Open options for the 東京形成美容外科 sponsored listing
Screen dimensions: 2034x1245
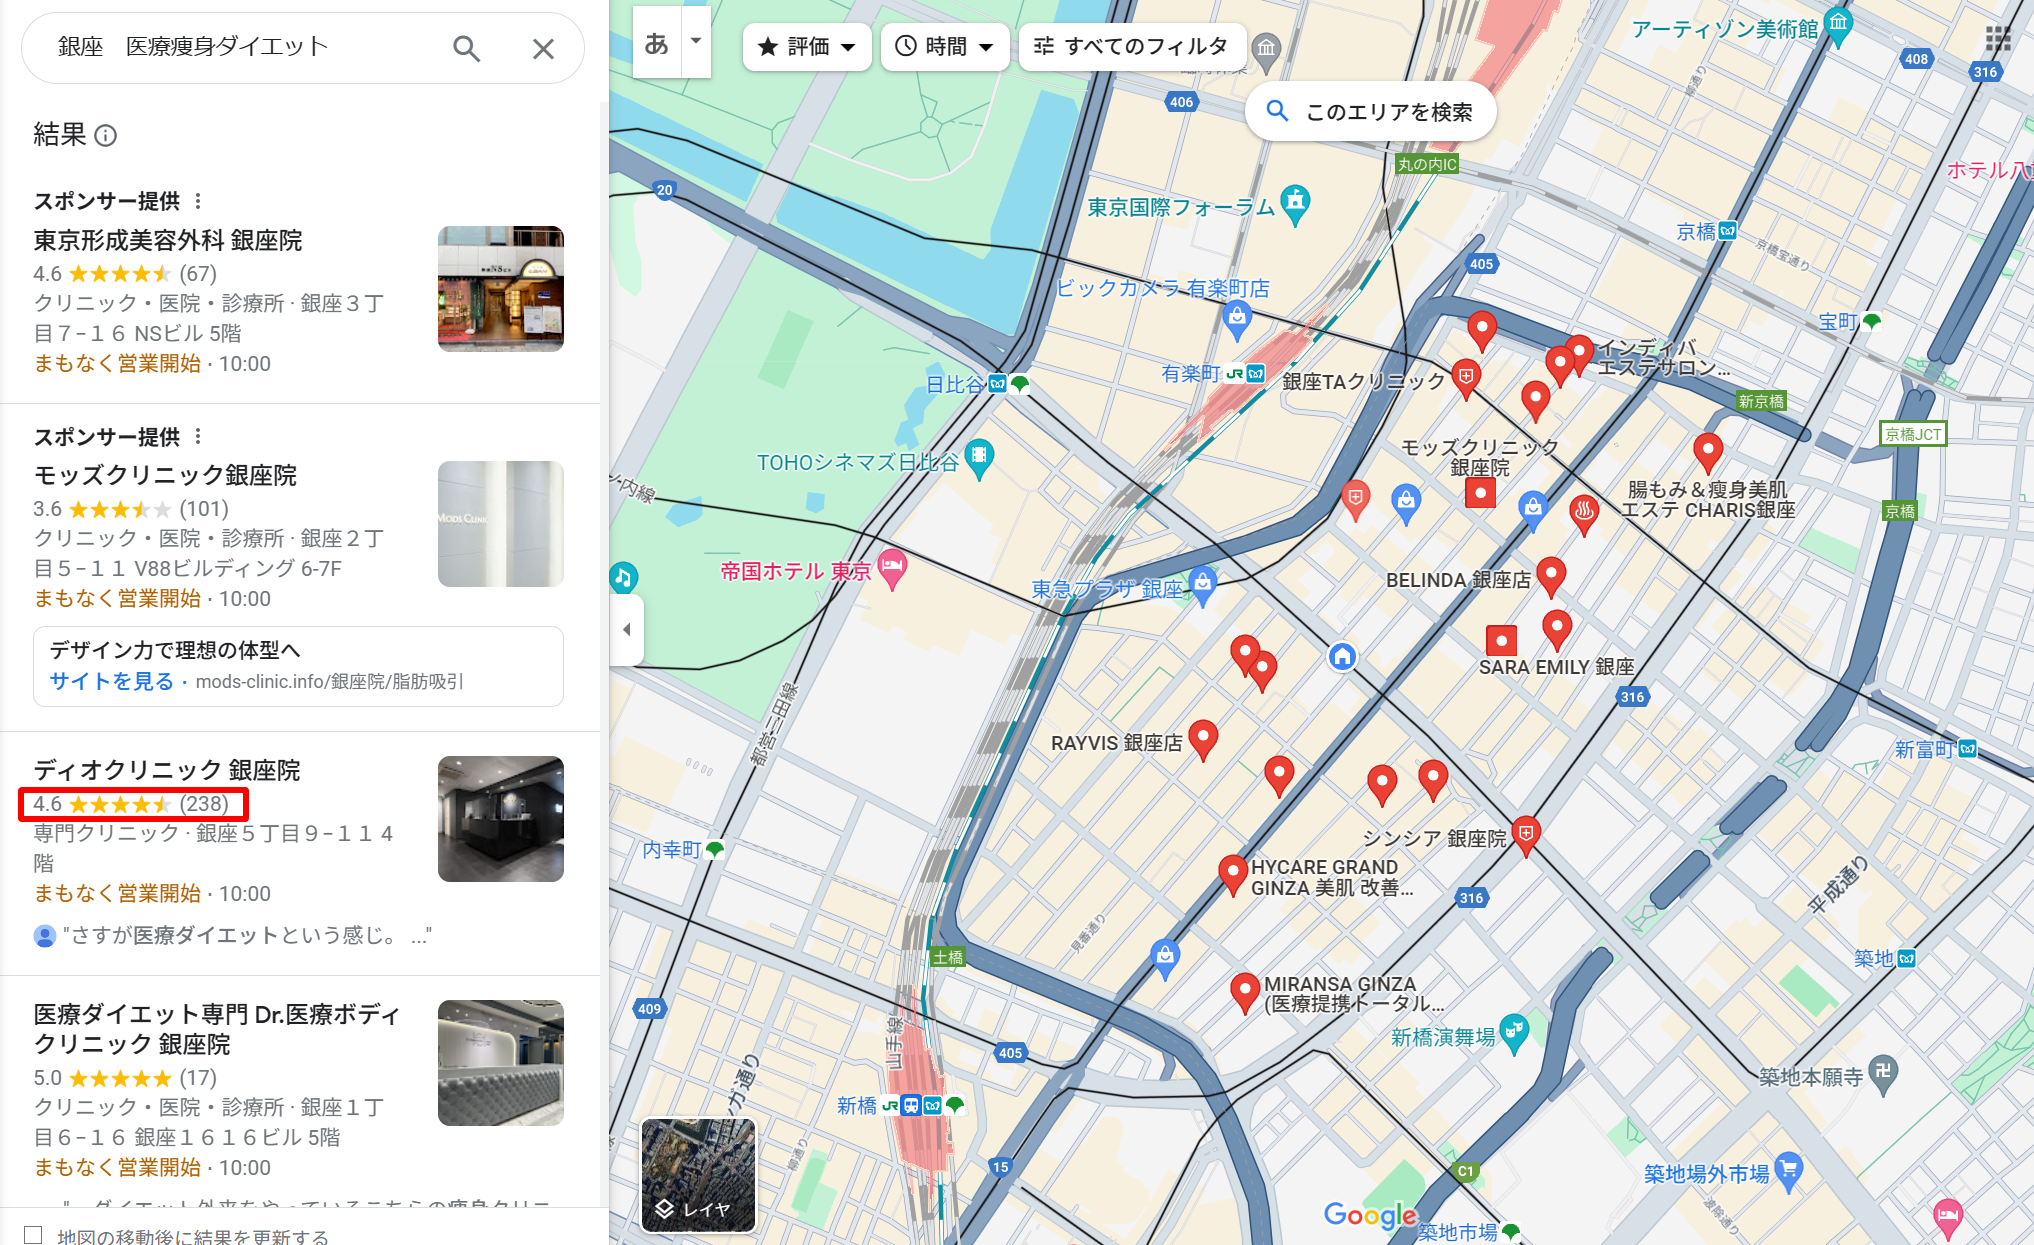[x=198, y=201]
